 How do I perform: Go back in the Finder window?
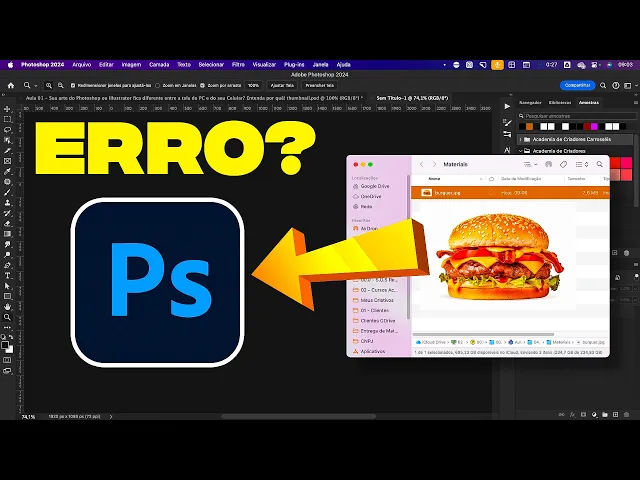point(422,164)
